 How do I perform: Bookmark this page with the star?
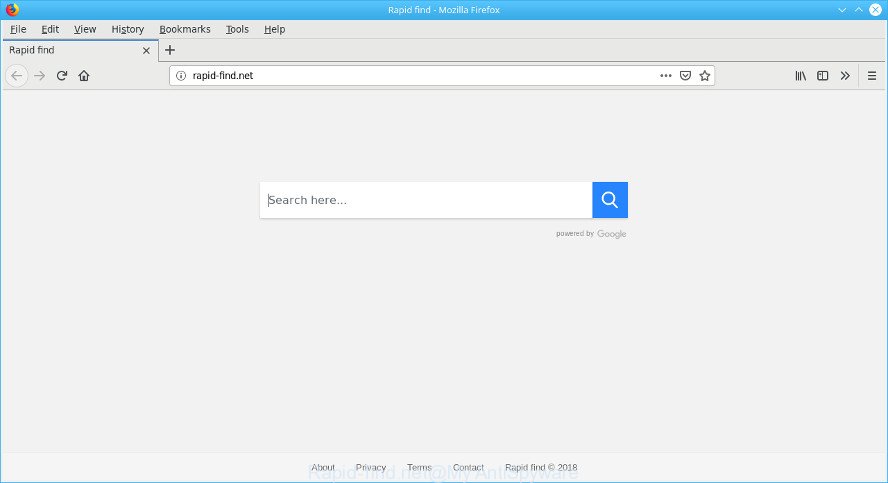(705, 75)
